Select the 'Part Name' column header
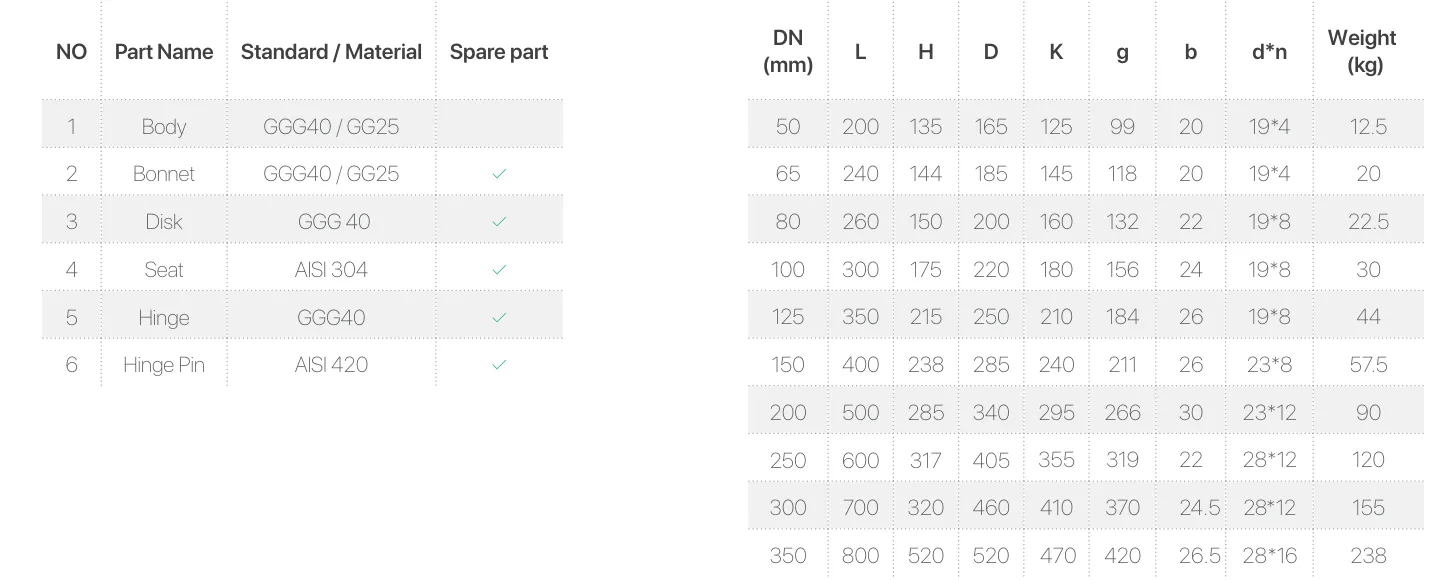Screen dimensions: 1453x580 [164, 52]
